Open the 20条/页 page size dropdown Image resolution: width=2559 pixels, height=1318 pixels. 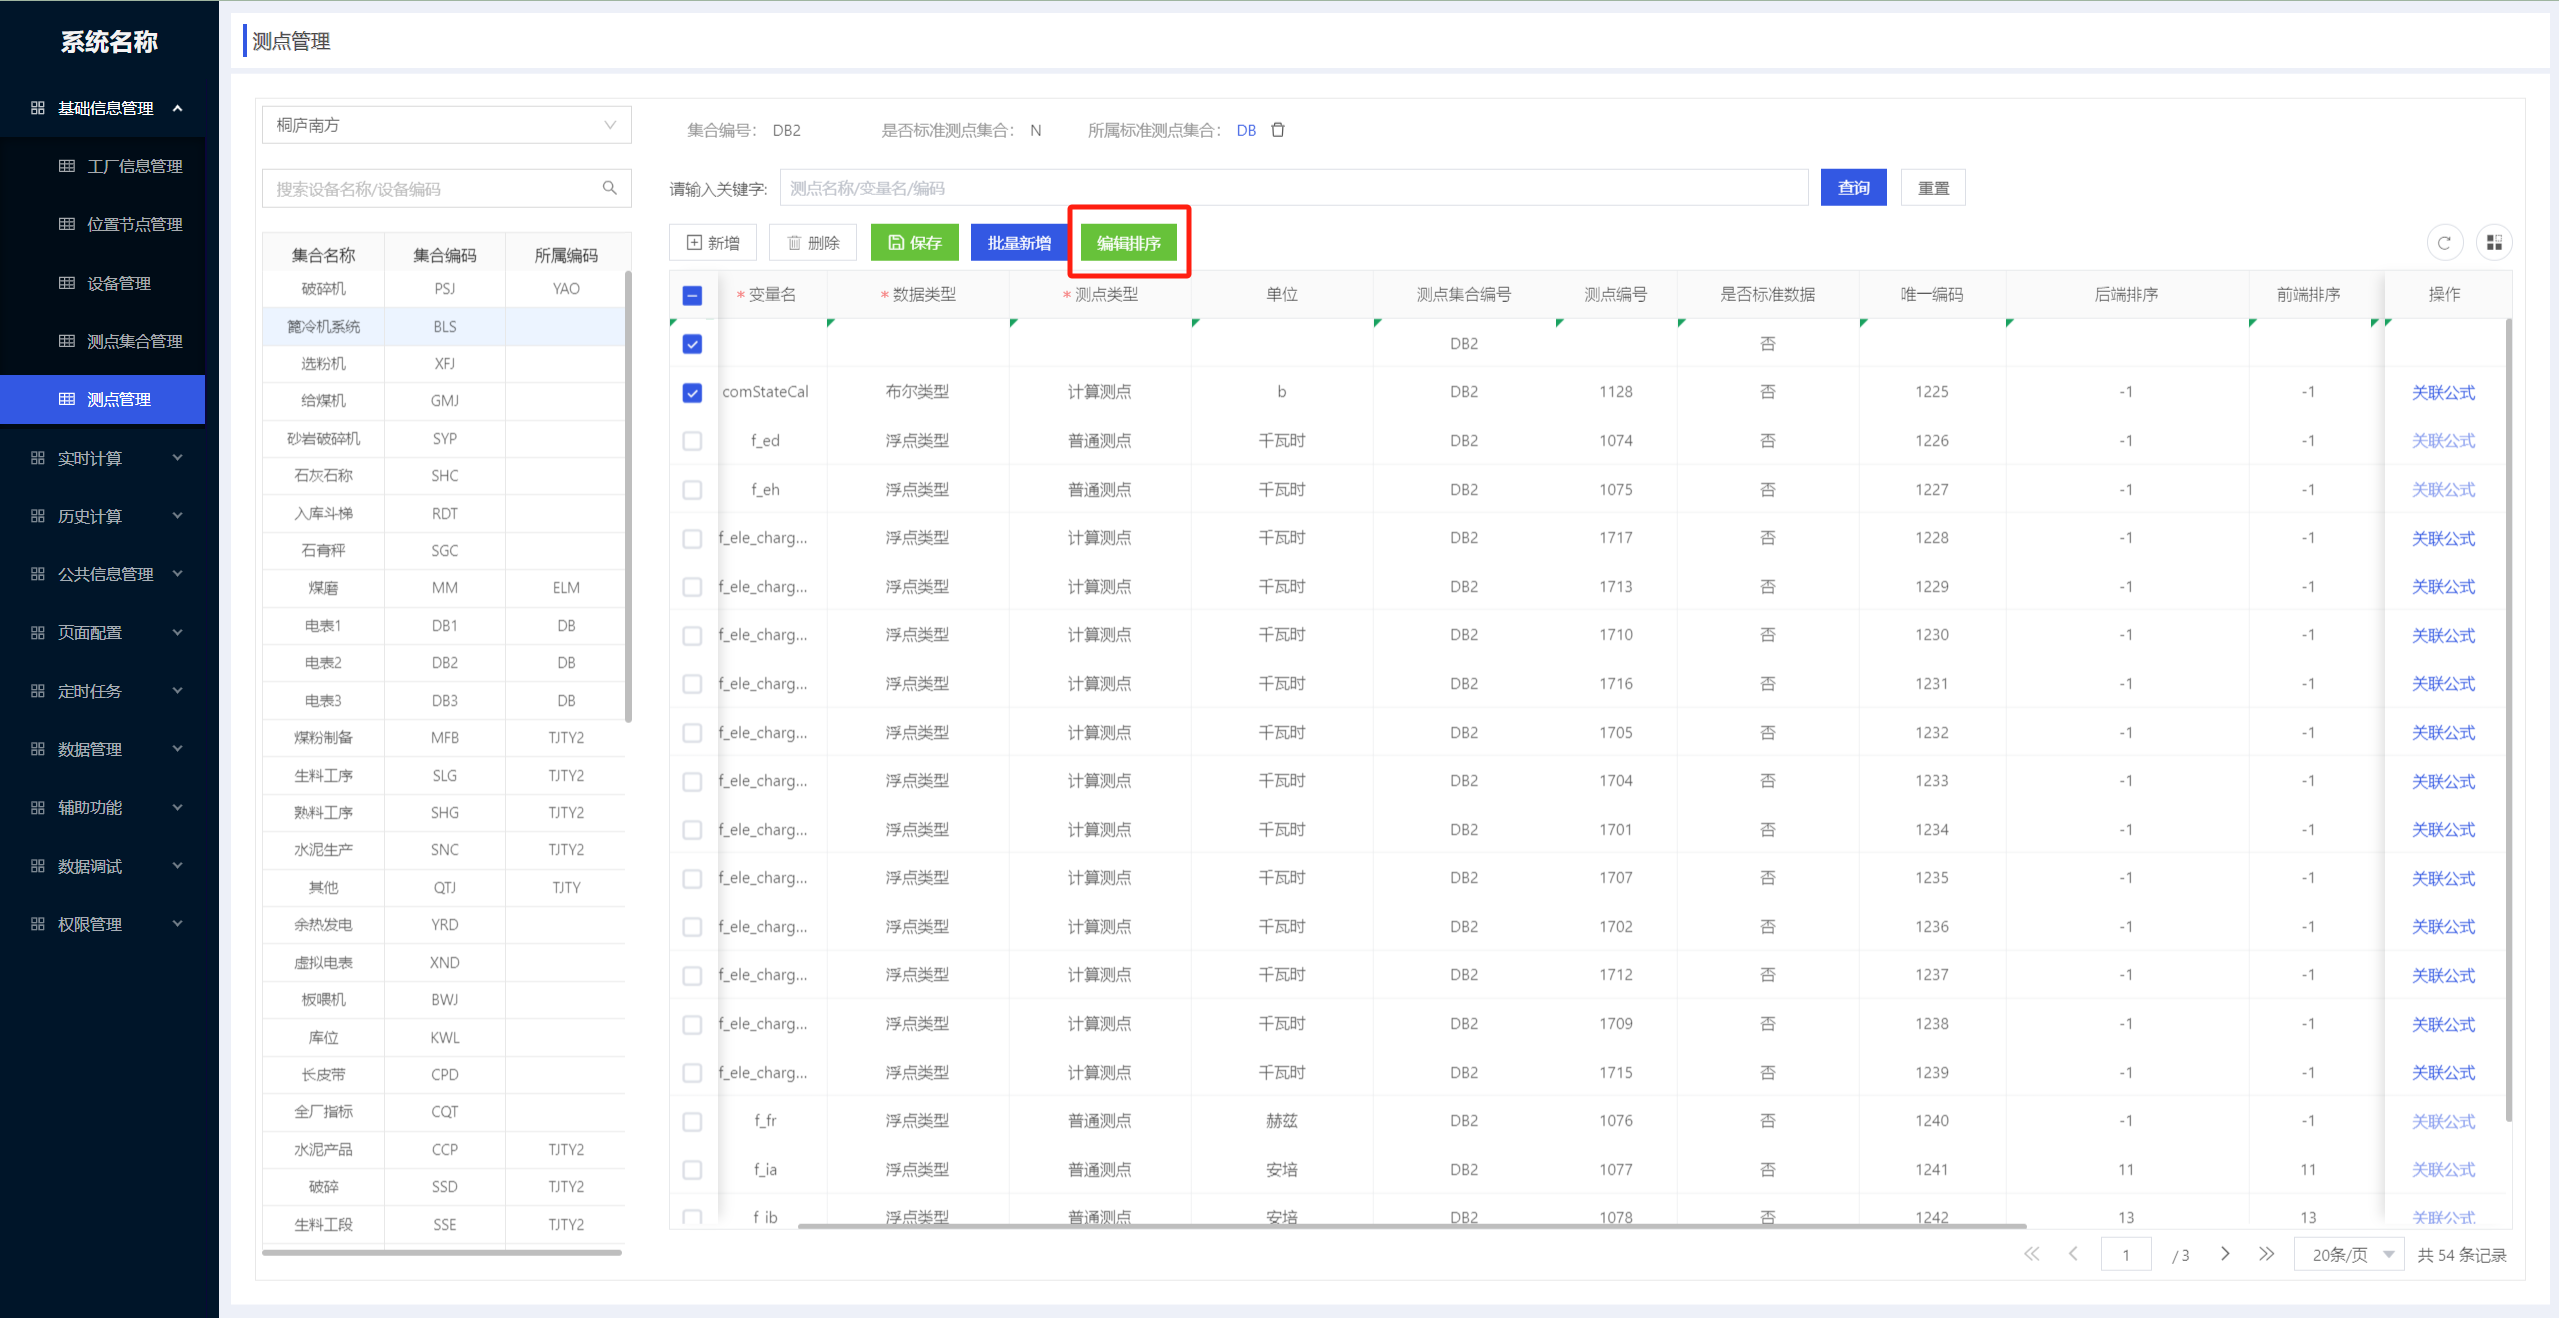tap(2350, 1254)
